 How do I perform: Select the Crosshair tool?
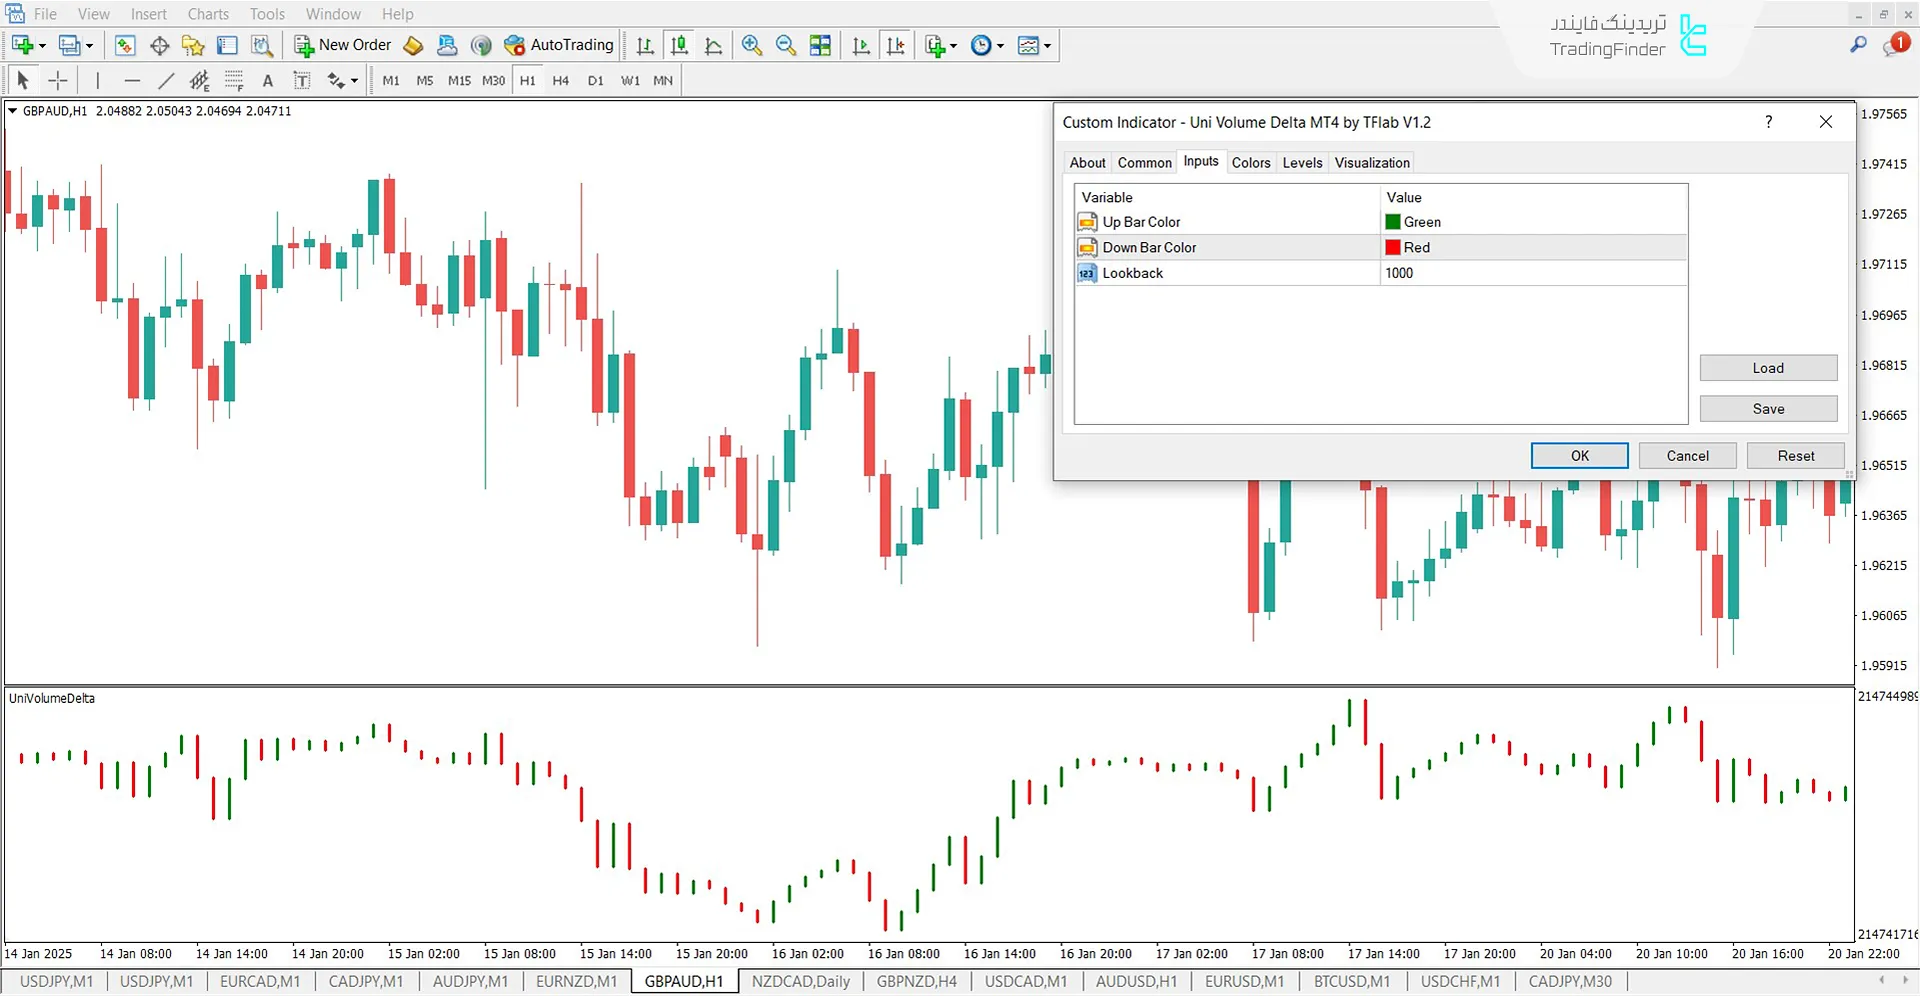[x=57, y=80]
